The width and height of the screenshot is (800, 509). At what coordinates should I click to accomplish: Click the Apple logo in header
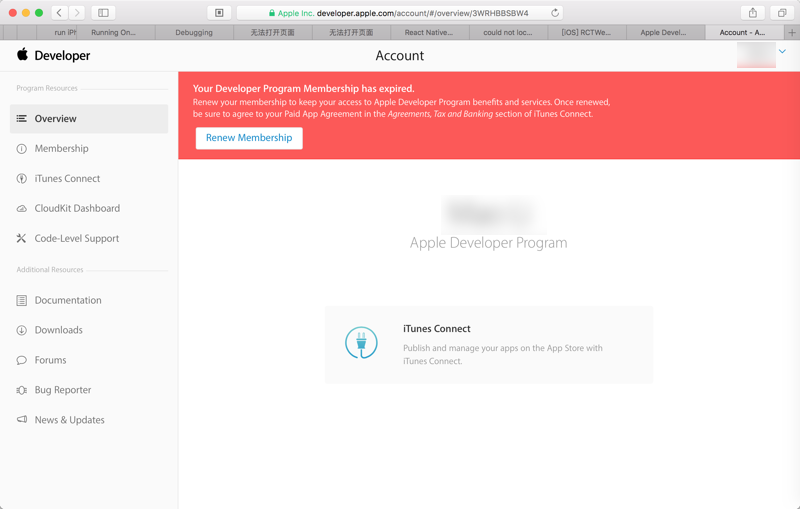click(22, 54)
